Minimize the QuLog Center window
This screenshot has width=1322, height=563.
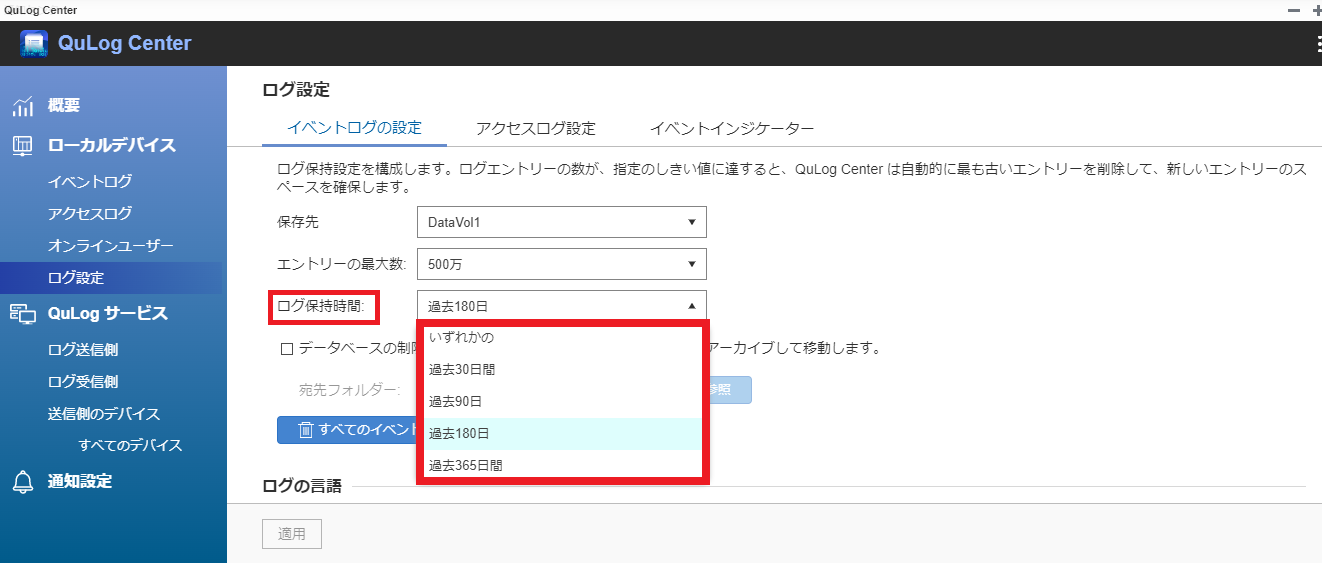(1294, 9)
